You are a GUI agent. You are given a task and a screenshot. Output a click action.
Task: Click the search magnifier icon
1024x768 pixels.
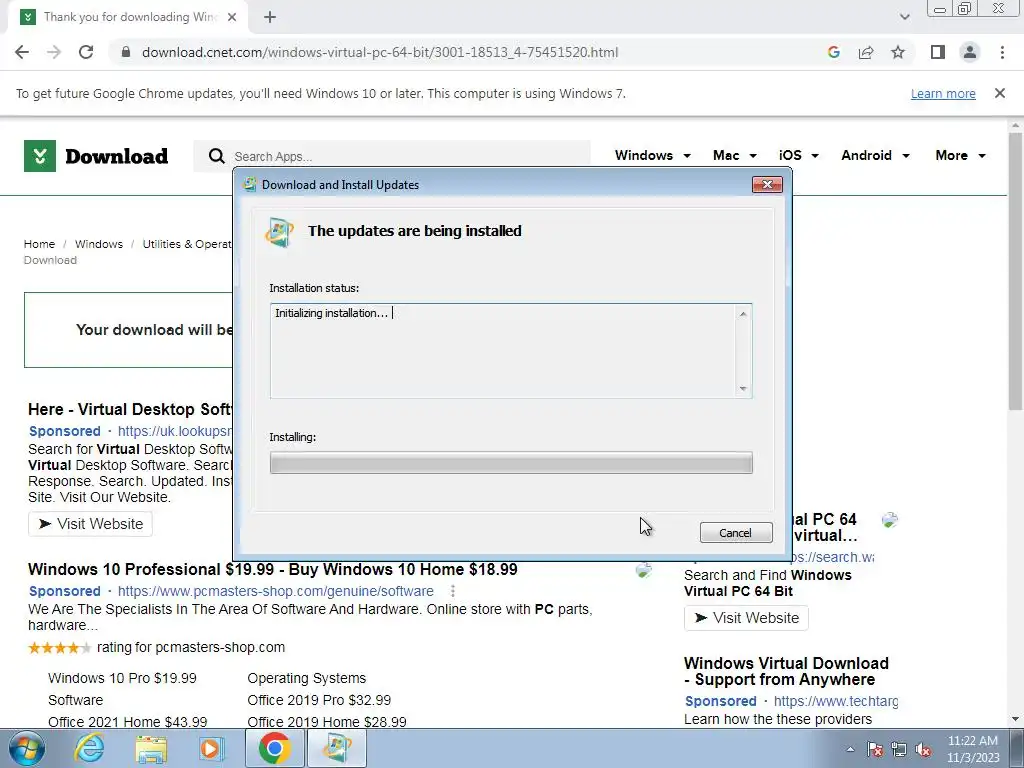click(216, 156)
